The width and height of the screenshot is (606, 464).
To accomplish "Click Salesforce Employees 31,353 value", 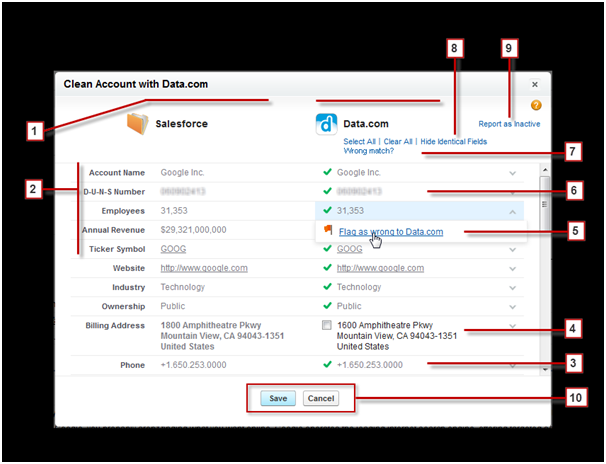I will (174, 211).
